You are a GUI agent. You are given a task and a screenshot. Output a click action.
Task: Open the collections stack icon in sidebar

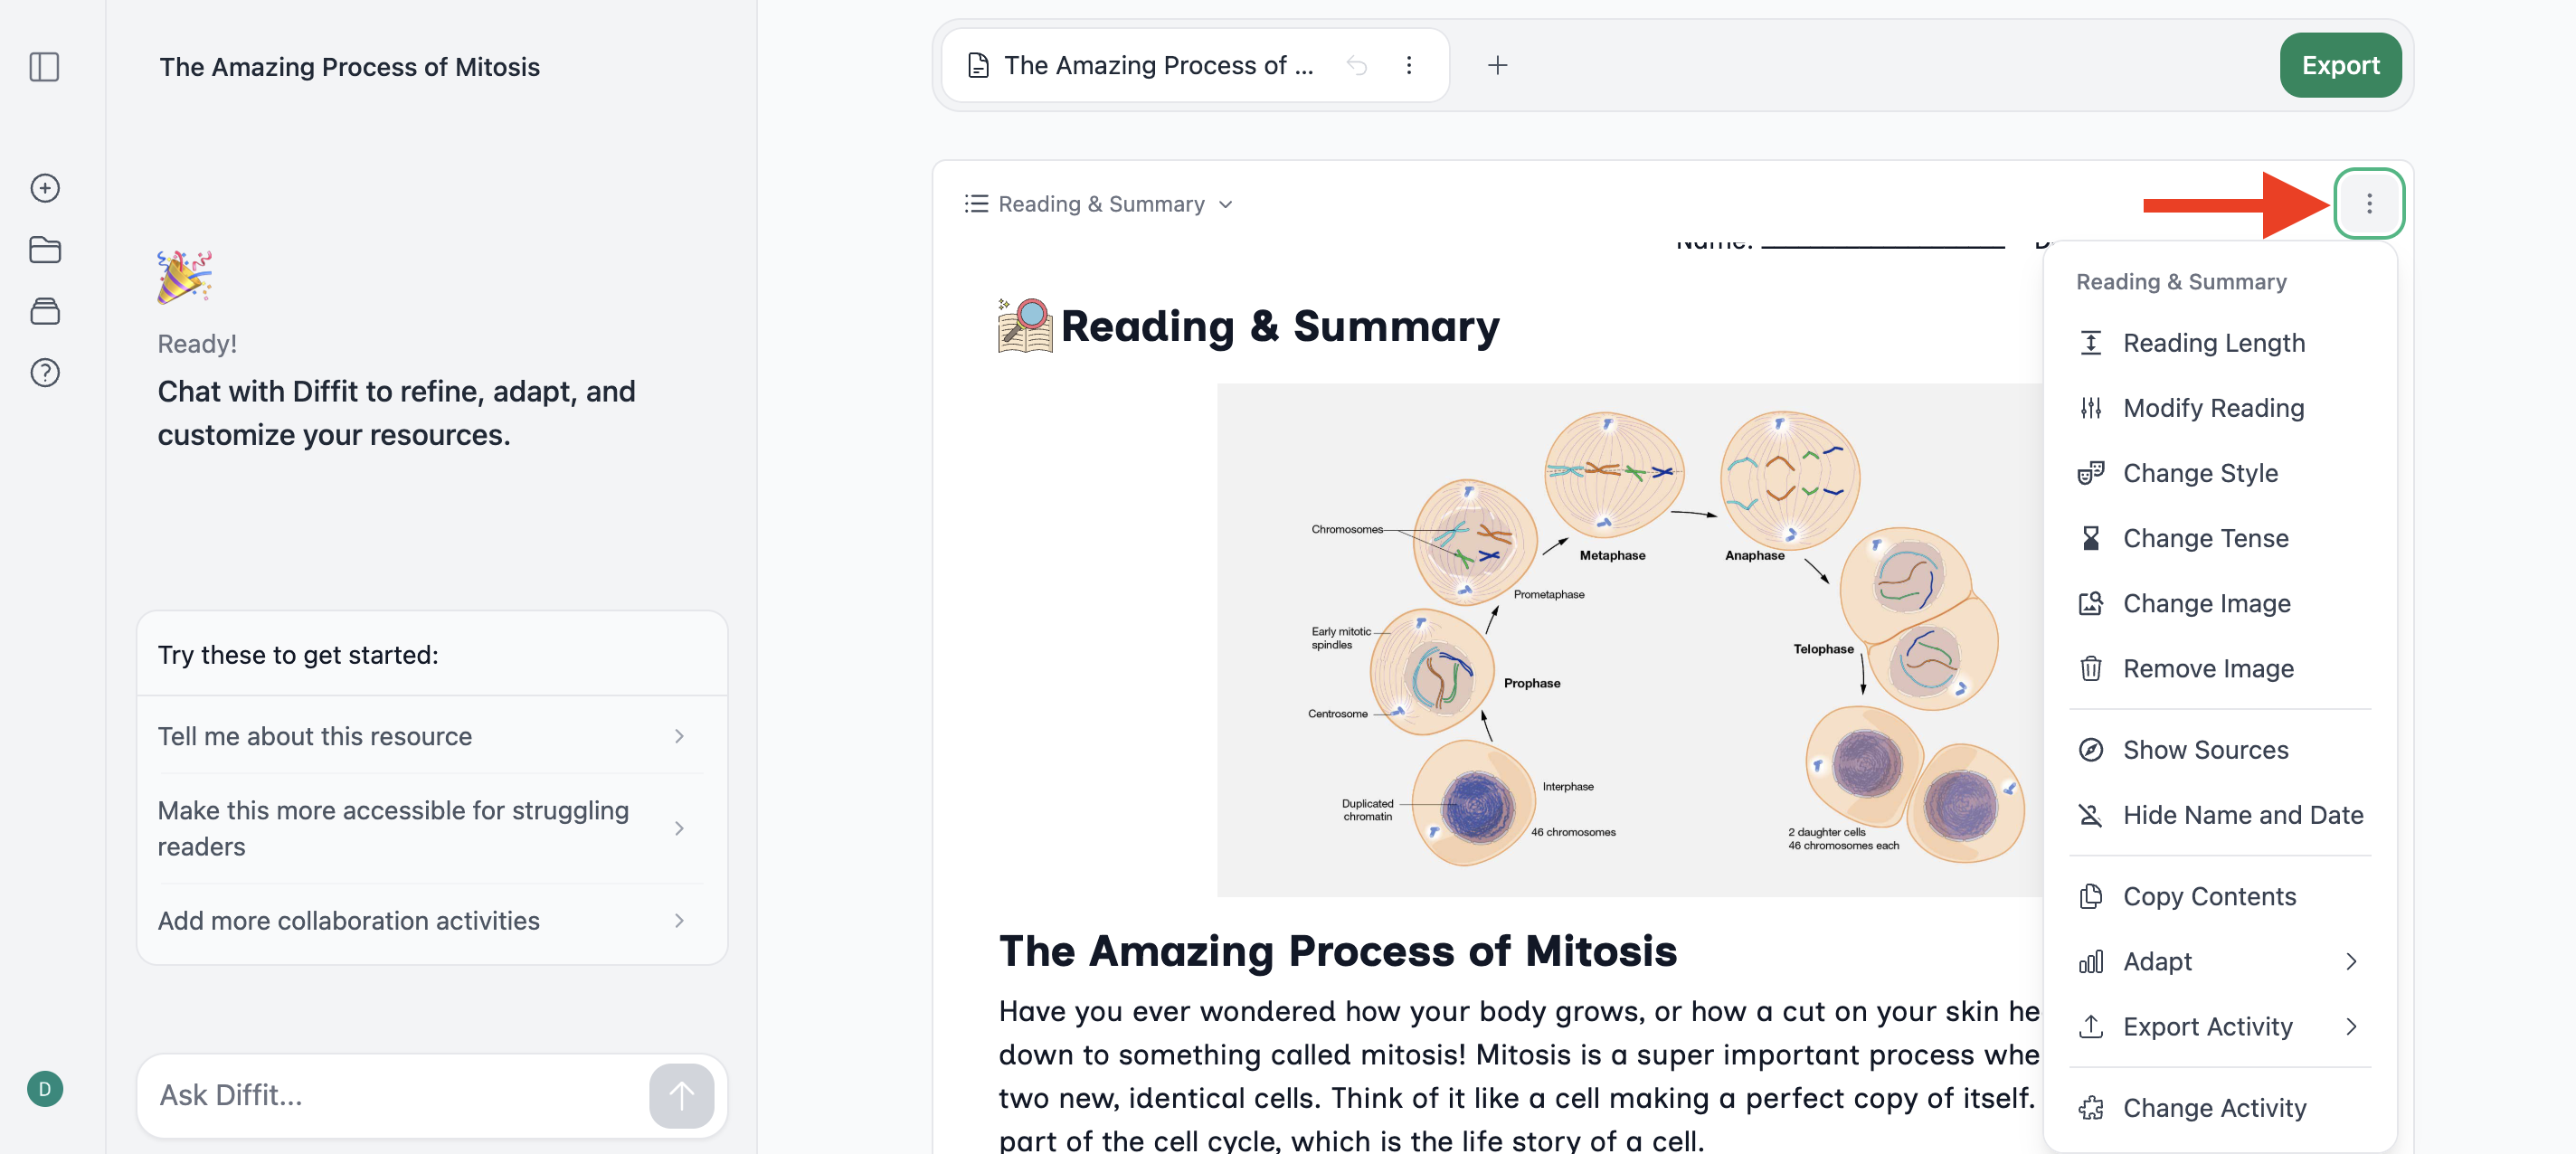point(44,311)
